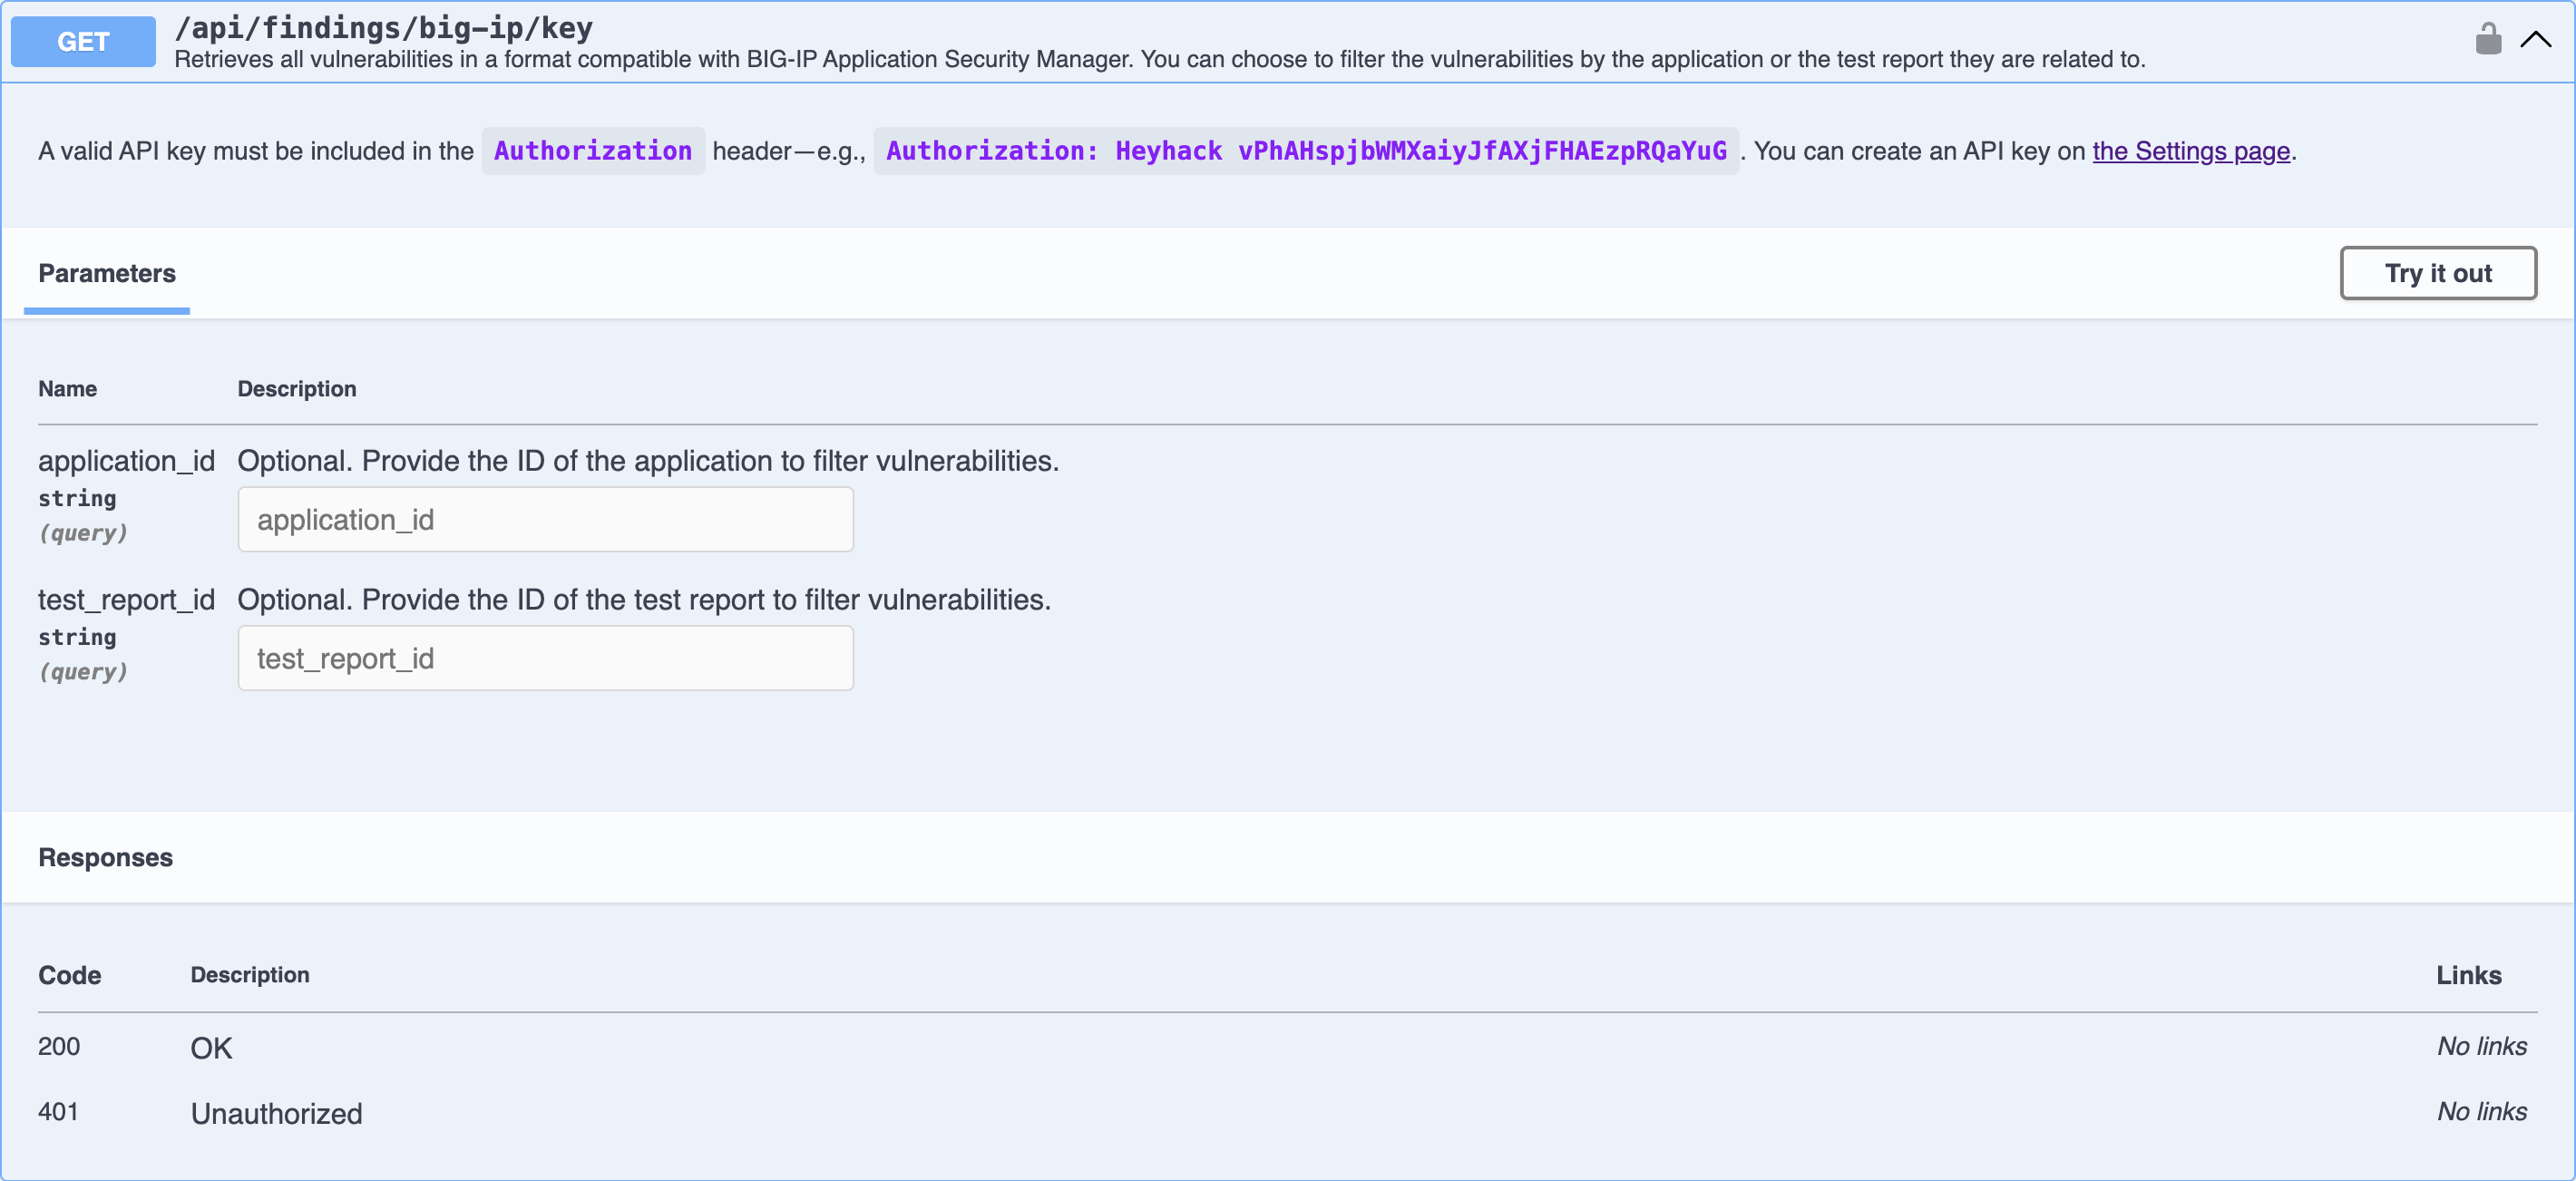Click the Description column header
The image size is (2576, 1181).
(x=296, y=388)
